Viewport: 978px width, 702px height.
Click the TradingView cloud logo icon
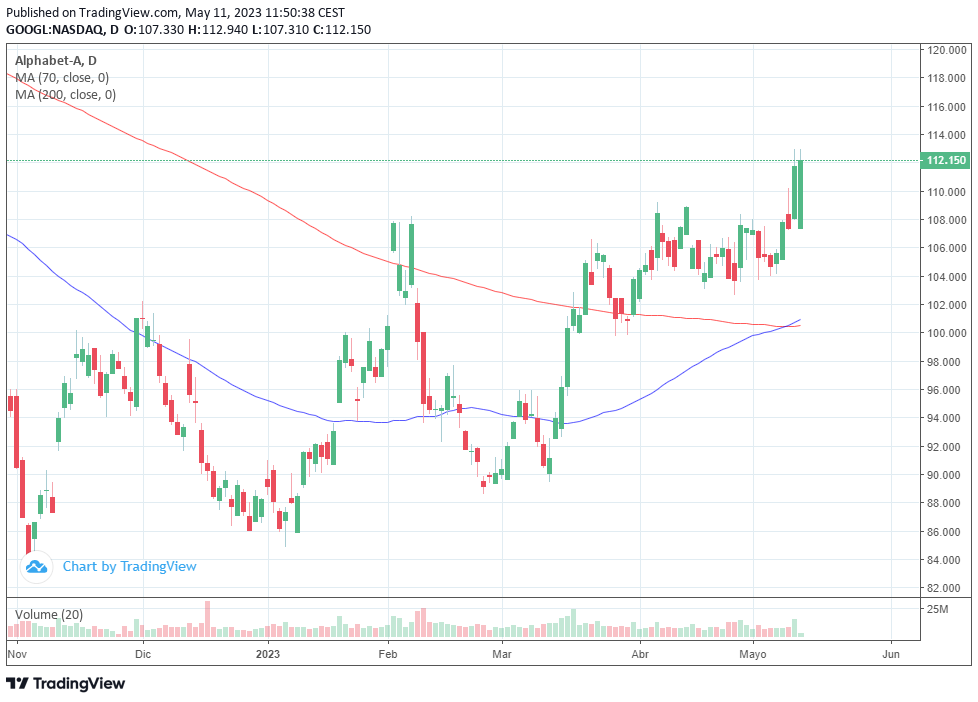click(x=36, y=567)
